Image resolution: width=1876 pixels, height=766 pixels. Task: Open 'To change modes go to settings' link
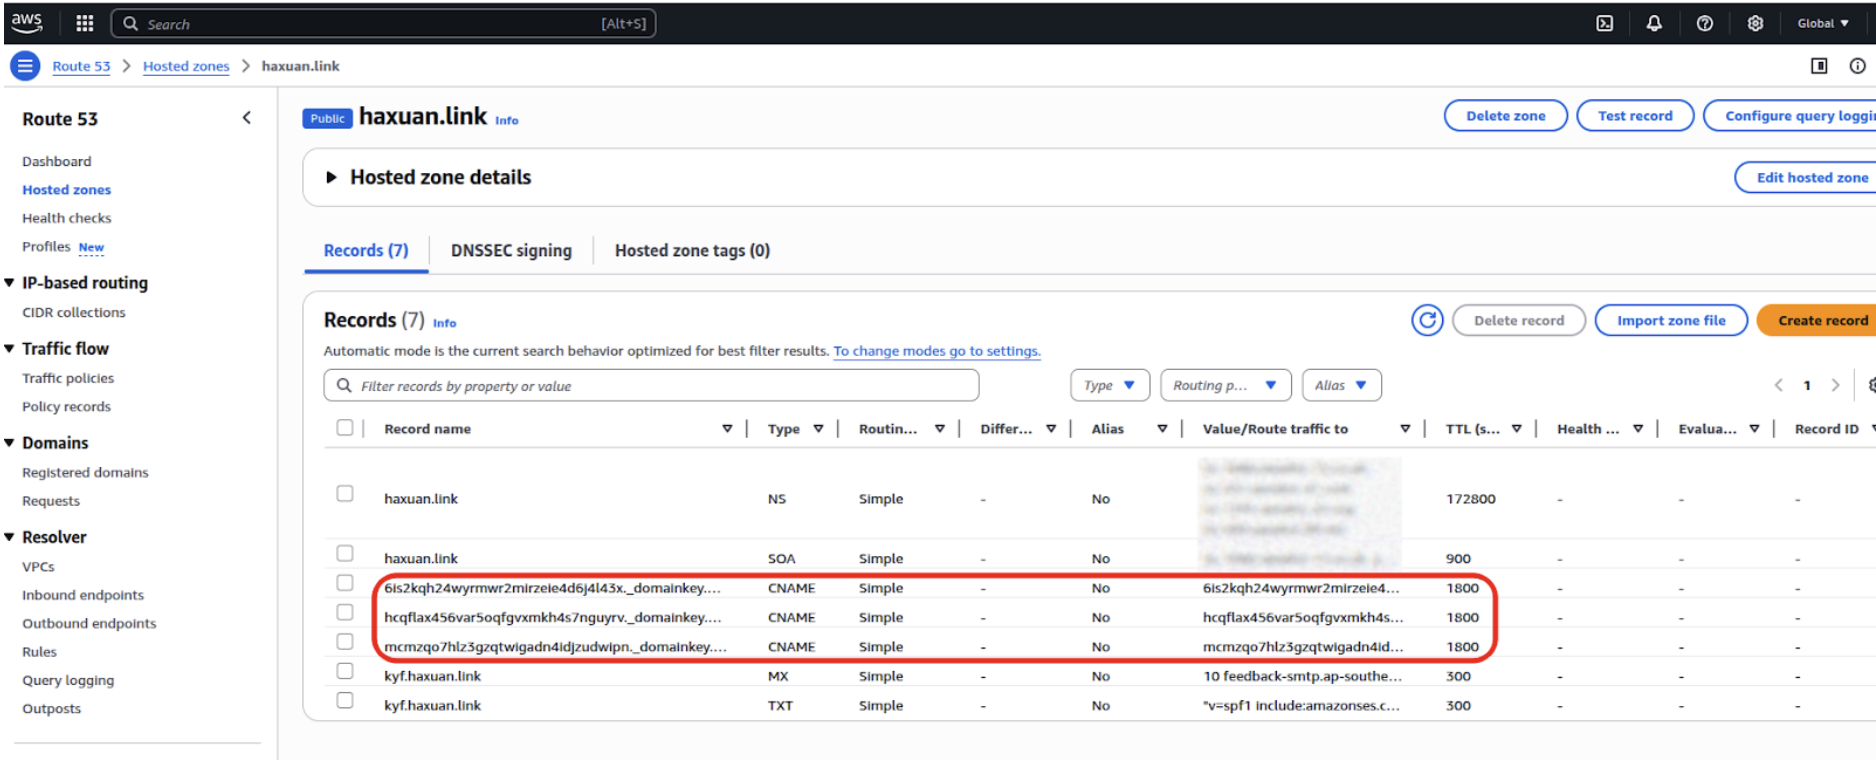coord(937,351)
